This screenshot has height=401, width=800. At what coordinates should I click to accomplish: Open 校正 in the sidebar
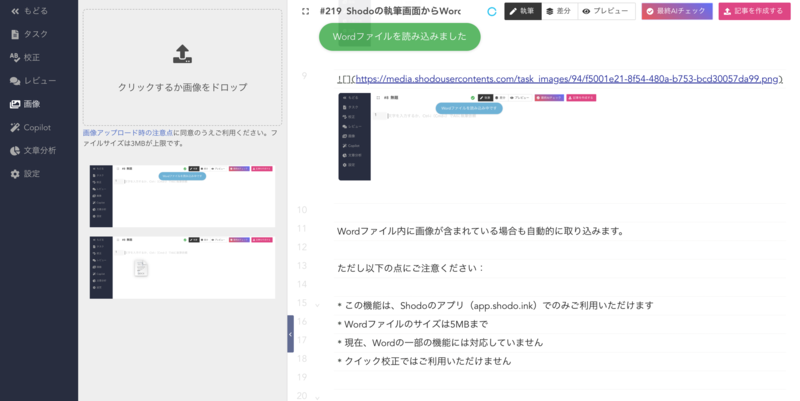click(26, 57)
